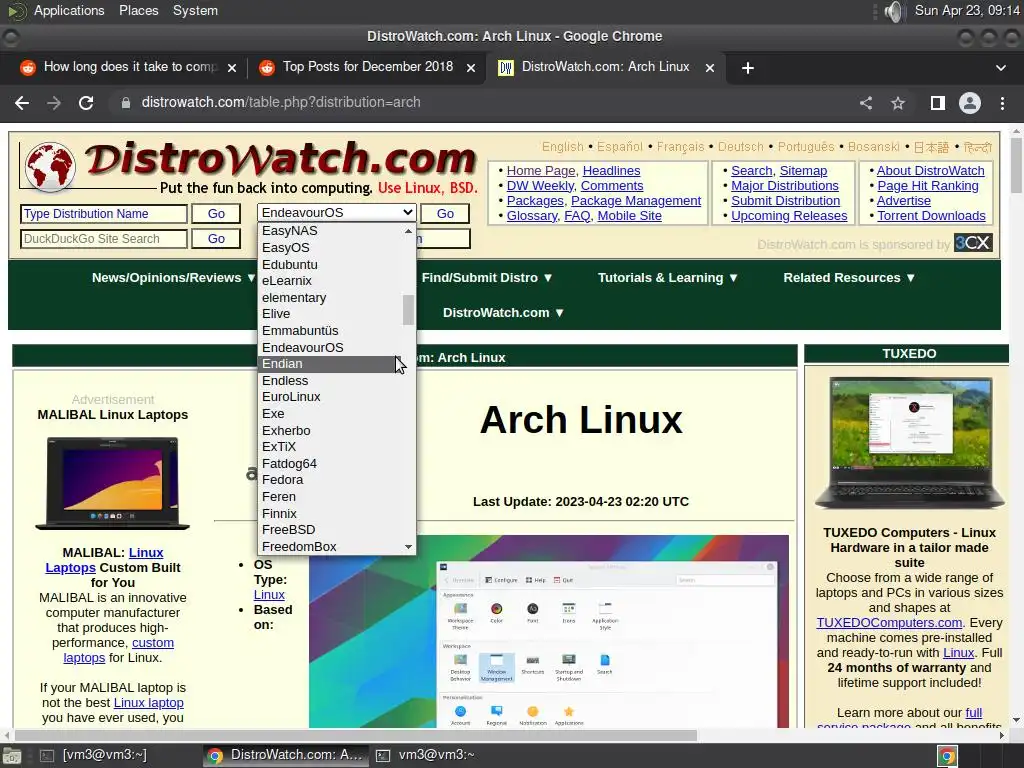Click the DuckDuckGo Site Search field
This screenshot has width=1024, height=768.
pyautogui.click(x=104, y=239)
